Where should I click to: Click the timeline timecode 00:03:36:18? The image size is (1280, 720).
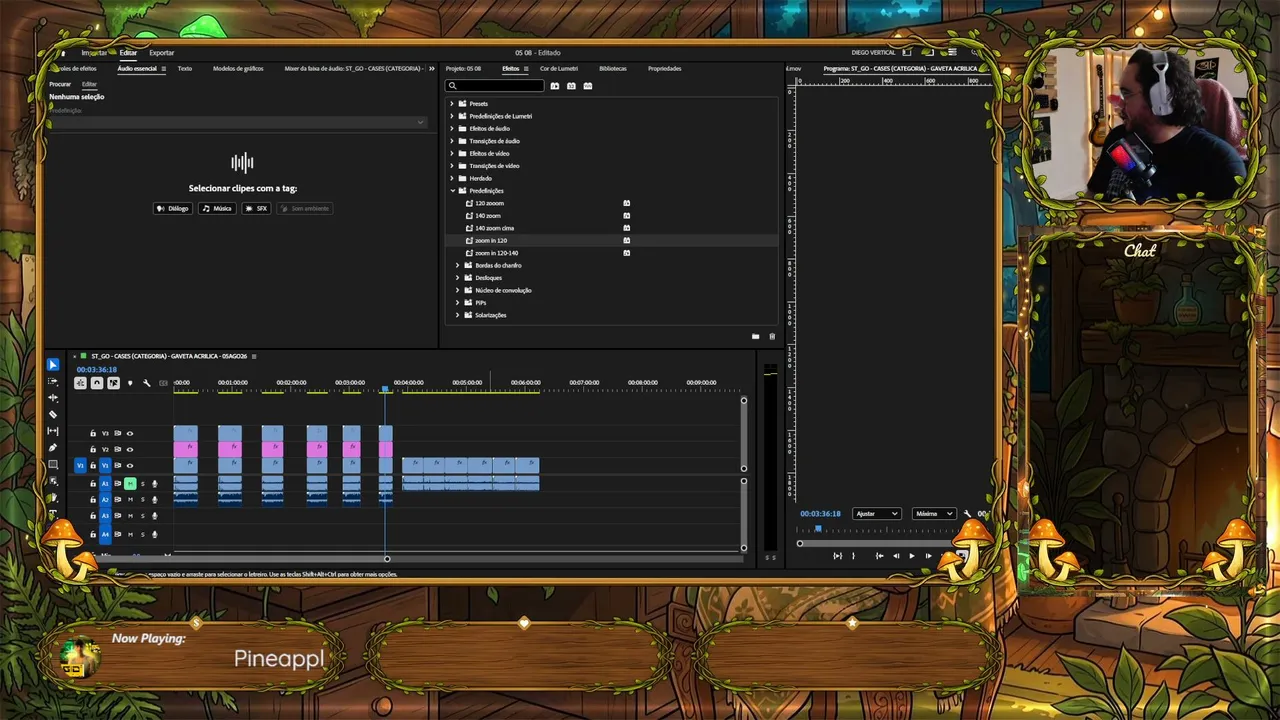pos(95,370)
